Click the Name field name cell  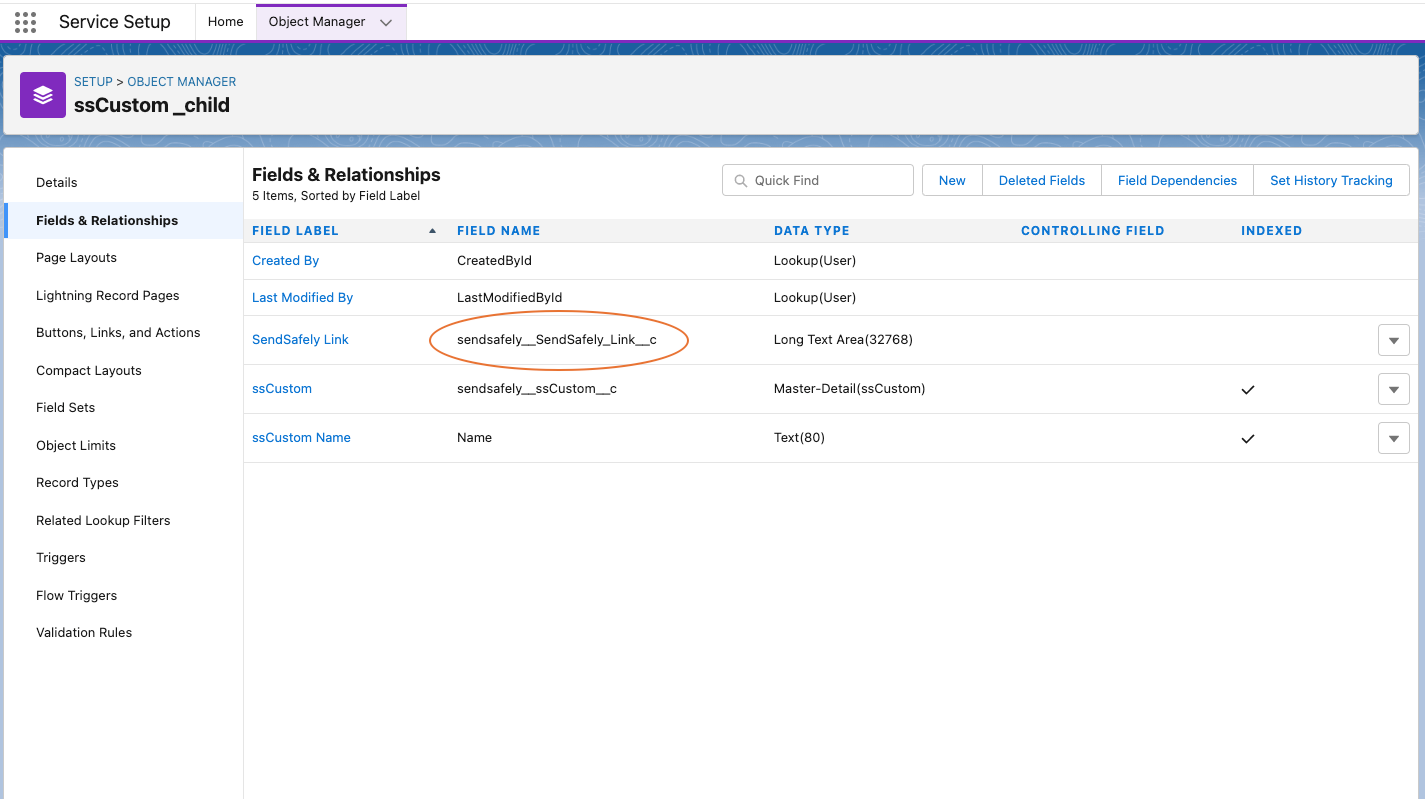click(474, 438)
